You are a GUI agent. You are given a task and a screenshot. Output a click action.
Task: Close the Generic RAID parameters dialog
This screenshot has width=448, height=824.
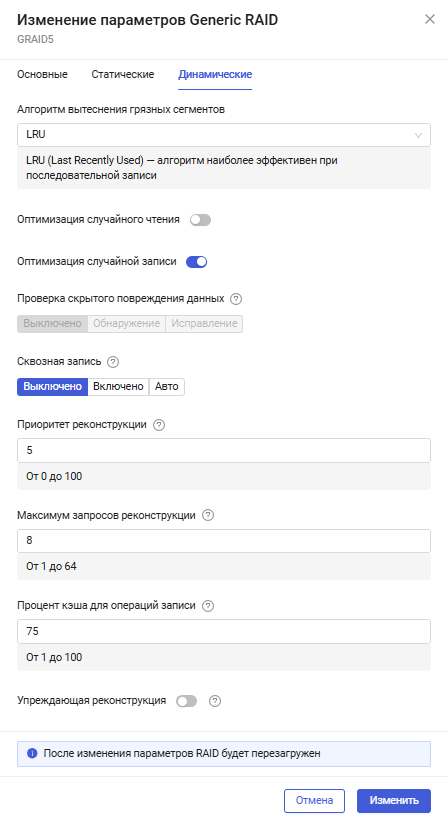point(430,19)
